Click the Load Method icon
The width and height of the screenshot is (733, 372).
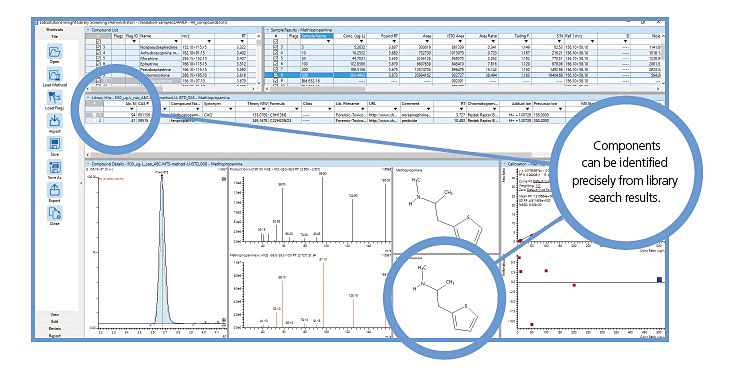click(x=55, y=75)
